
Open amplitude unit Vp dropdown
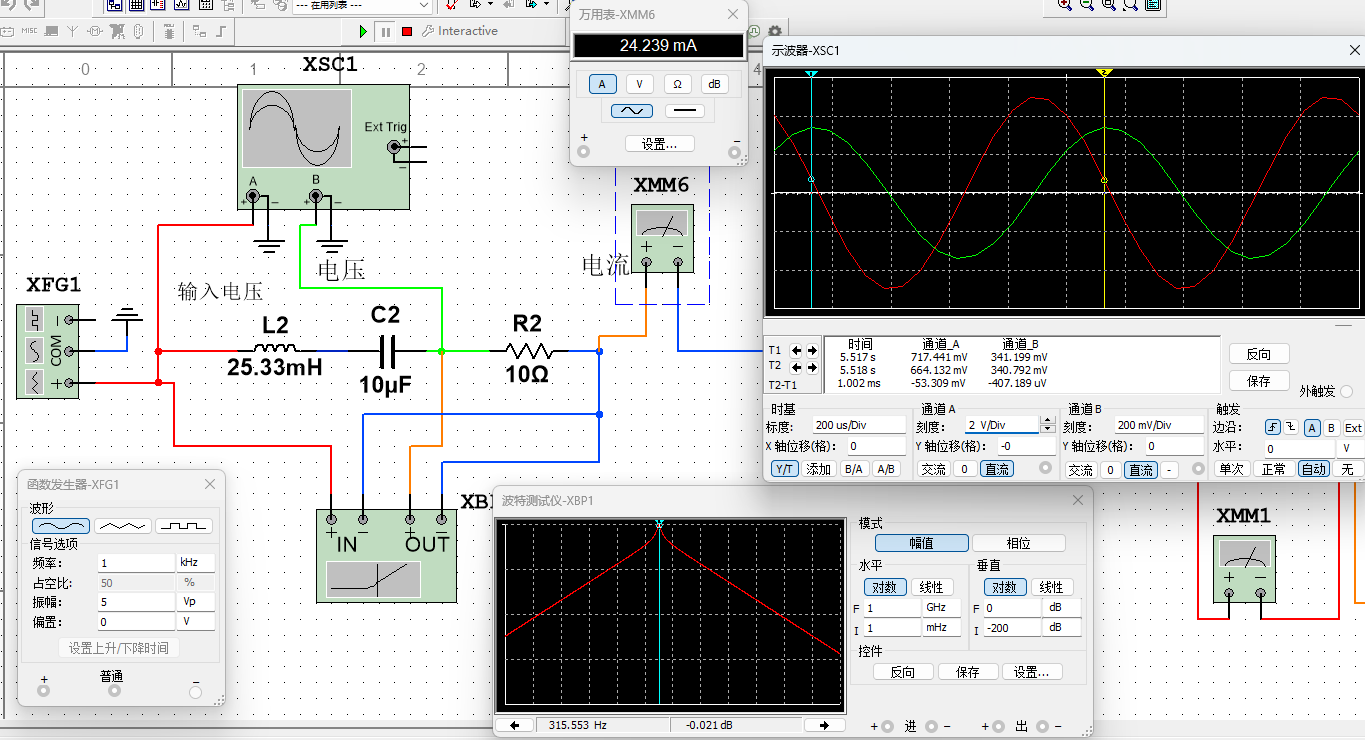(x=196, y=602)
